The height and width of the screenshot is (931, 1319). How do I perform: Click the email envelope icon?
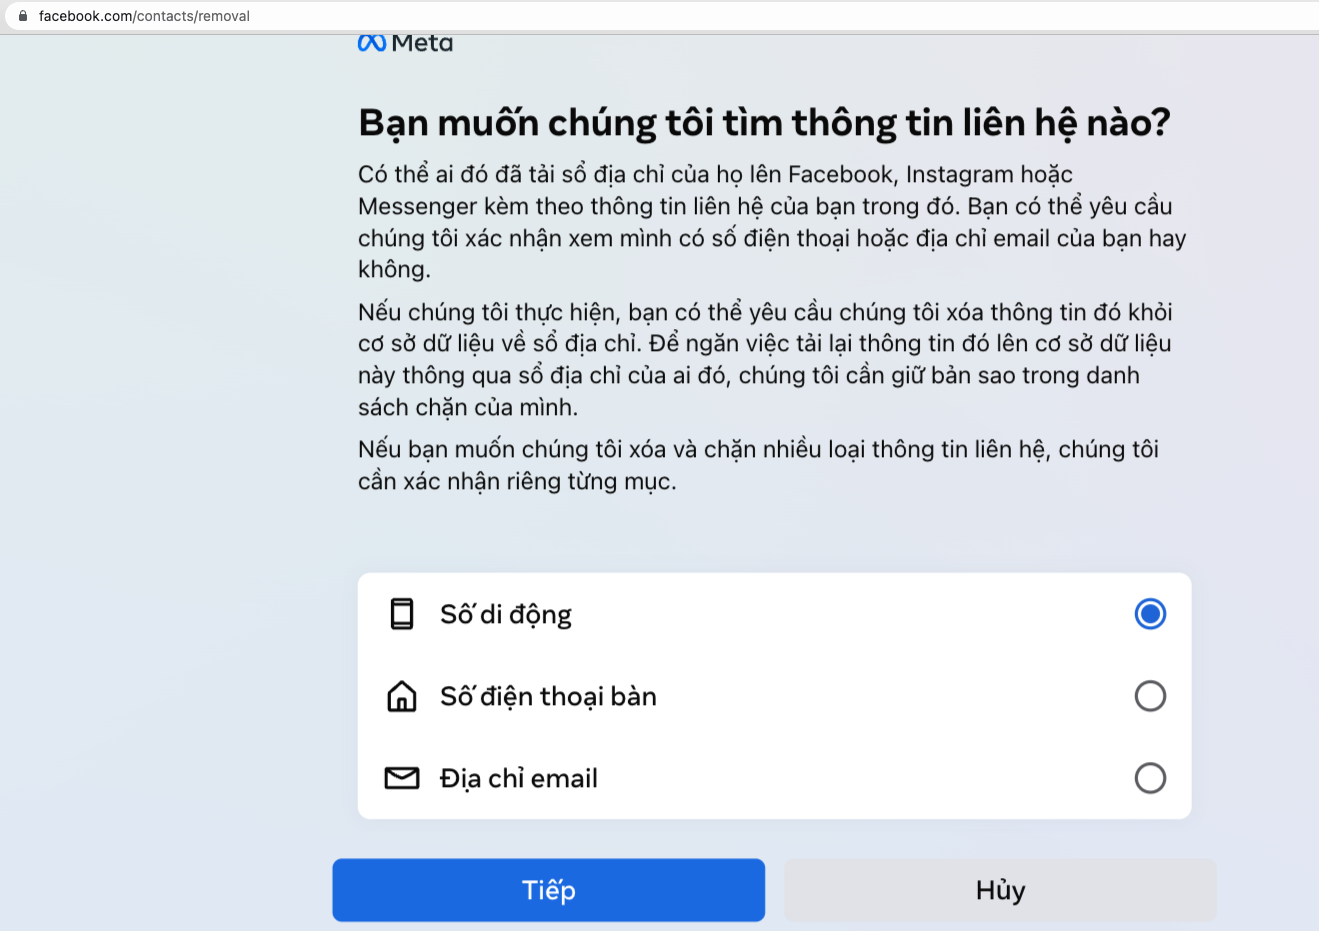(x=402, y=778)
